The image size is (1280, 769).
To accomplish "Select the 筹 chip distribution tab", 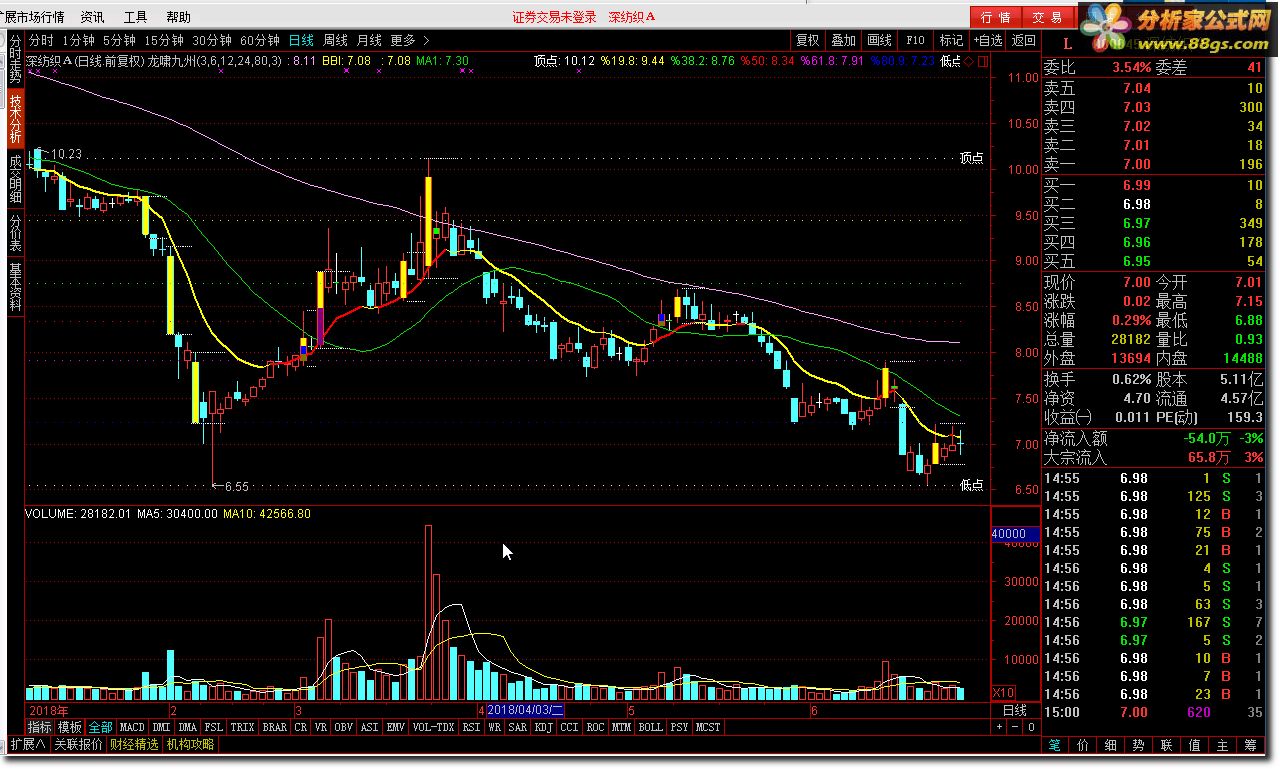I will [1251, 745].
